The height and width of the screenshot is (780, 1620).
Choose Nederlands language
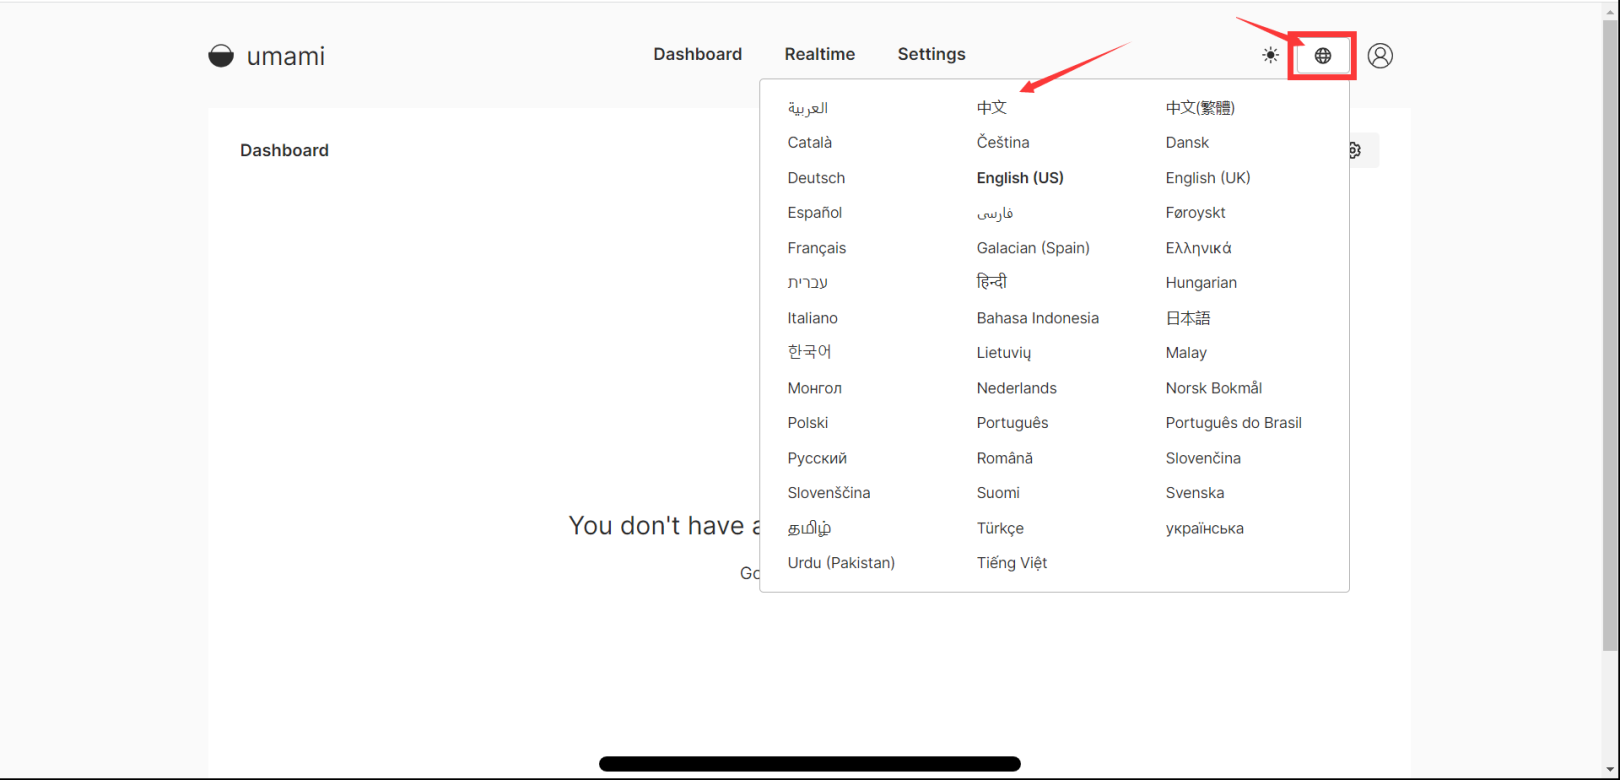(1016, 388)
